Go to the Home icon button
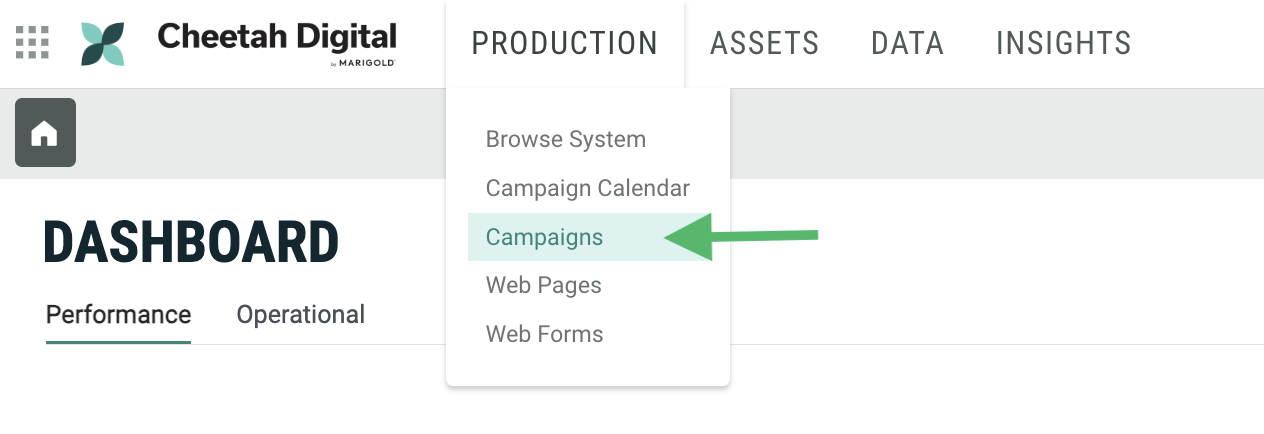Viewport: 1264px width, 434px height. [x=45, y=133]
